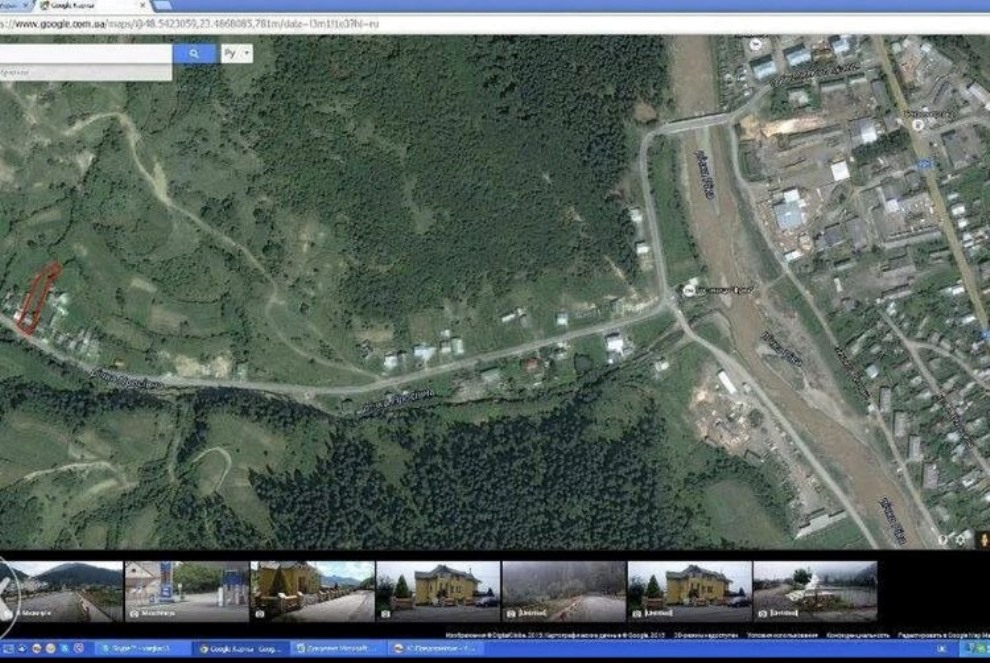The height and width of the screenshot is (663, 990).
Task: Open the gas station photo thumbnail
Action: coord(187,592)
